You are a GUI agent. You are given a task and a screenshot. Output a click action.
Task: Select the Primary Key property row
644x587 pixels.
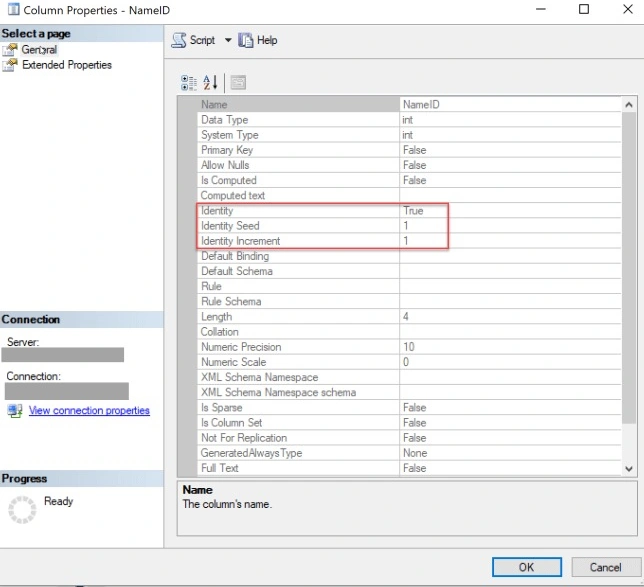pyautogui.click(x=409, y=150)
